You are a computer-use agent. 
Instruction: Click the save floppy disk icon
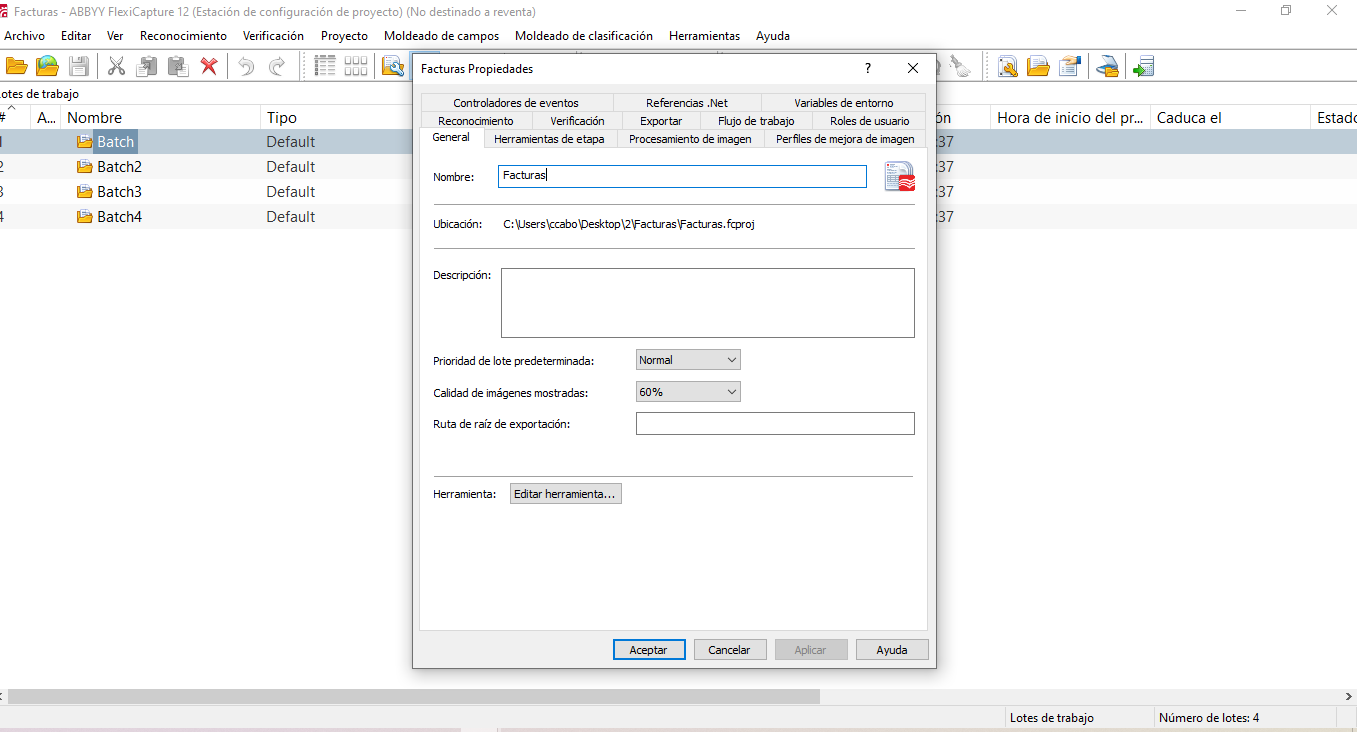pyautogui.click(x=79, y=66)
